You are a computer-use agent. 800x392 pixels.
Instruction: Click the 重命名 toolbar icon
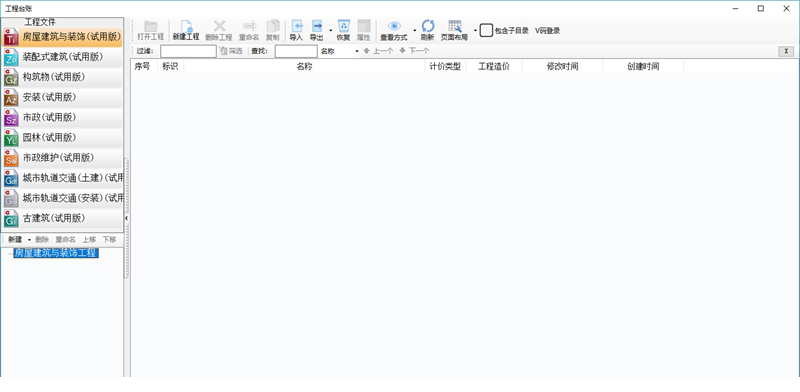(249, 31)
